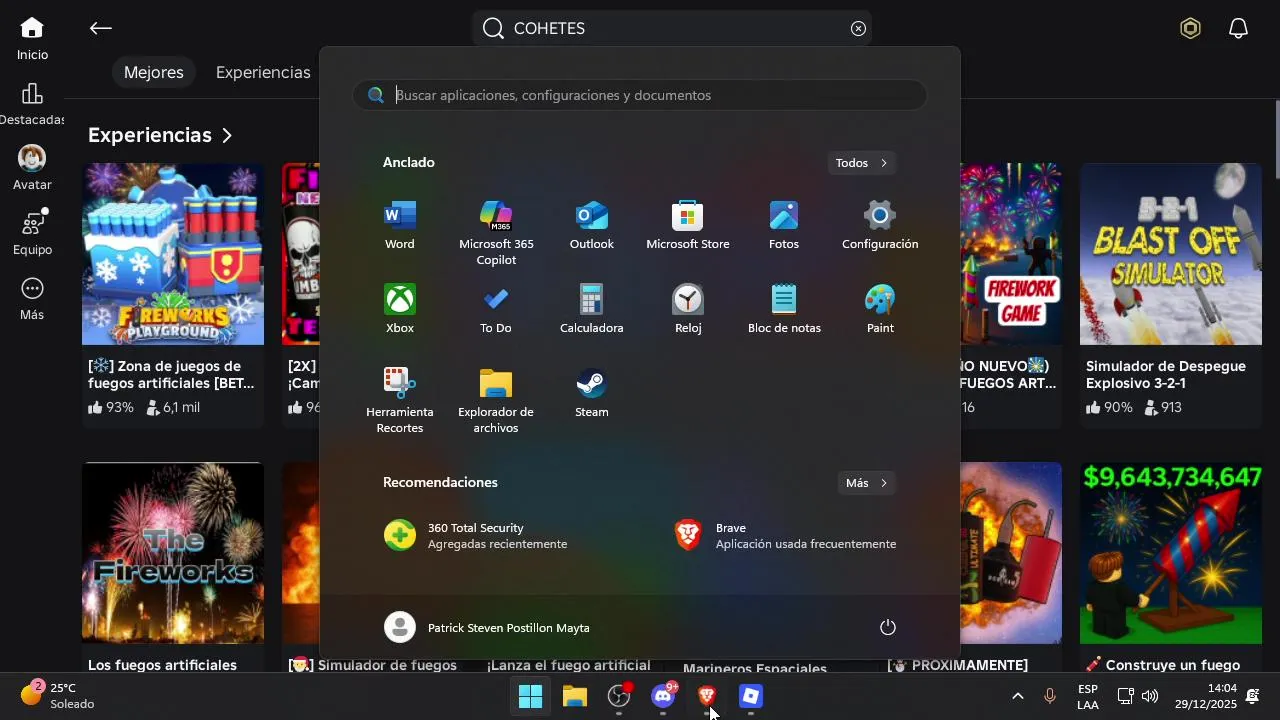Image resolution: width=1280 pixels, height=720 pixels.
Task: Open Roblox Equipo section
Action: (x=32, y=234)
